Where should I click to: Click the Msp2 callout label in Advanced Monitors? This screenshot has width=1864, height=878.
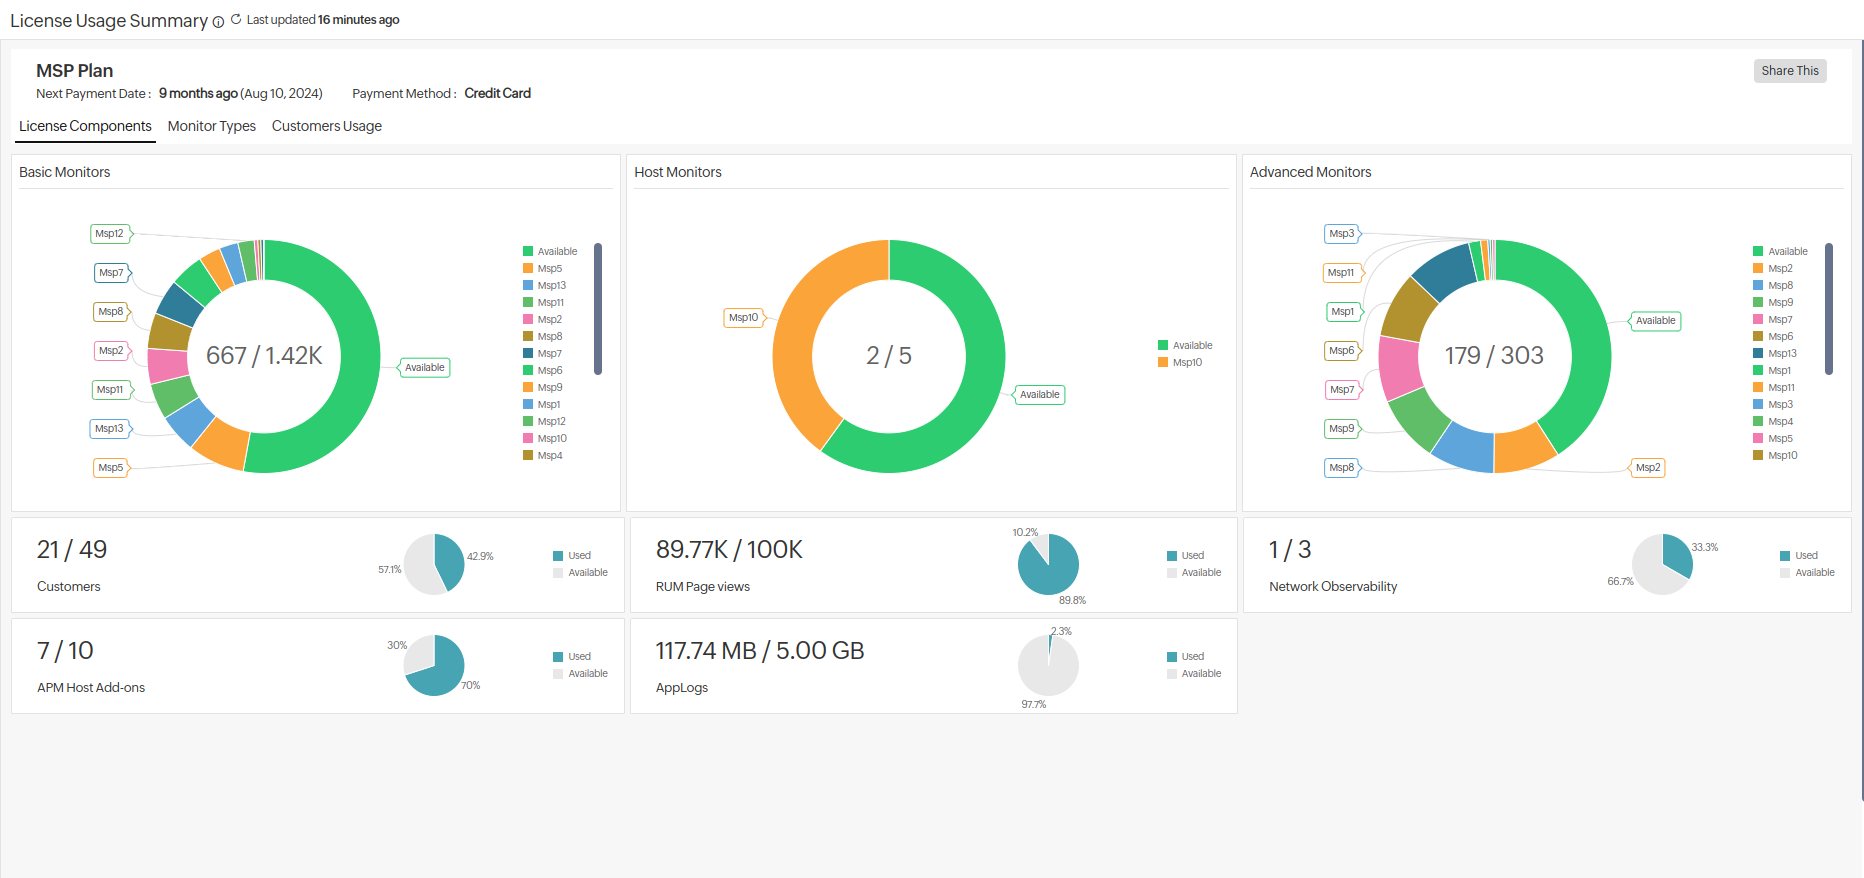(x=1647, y=468)
